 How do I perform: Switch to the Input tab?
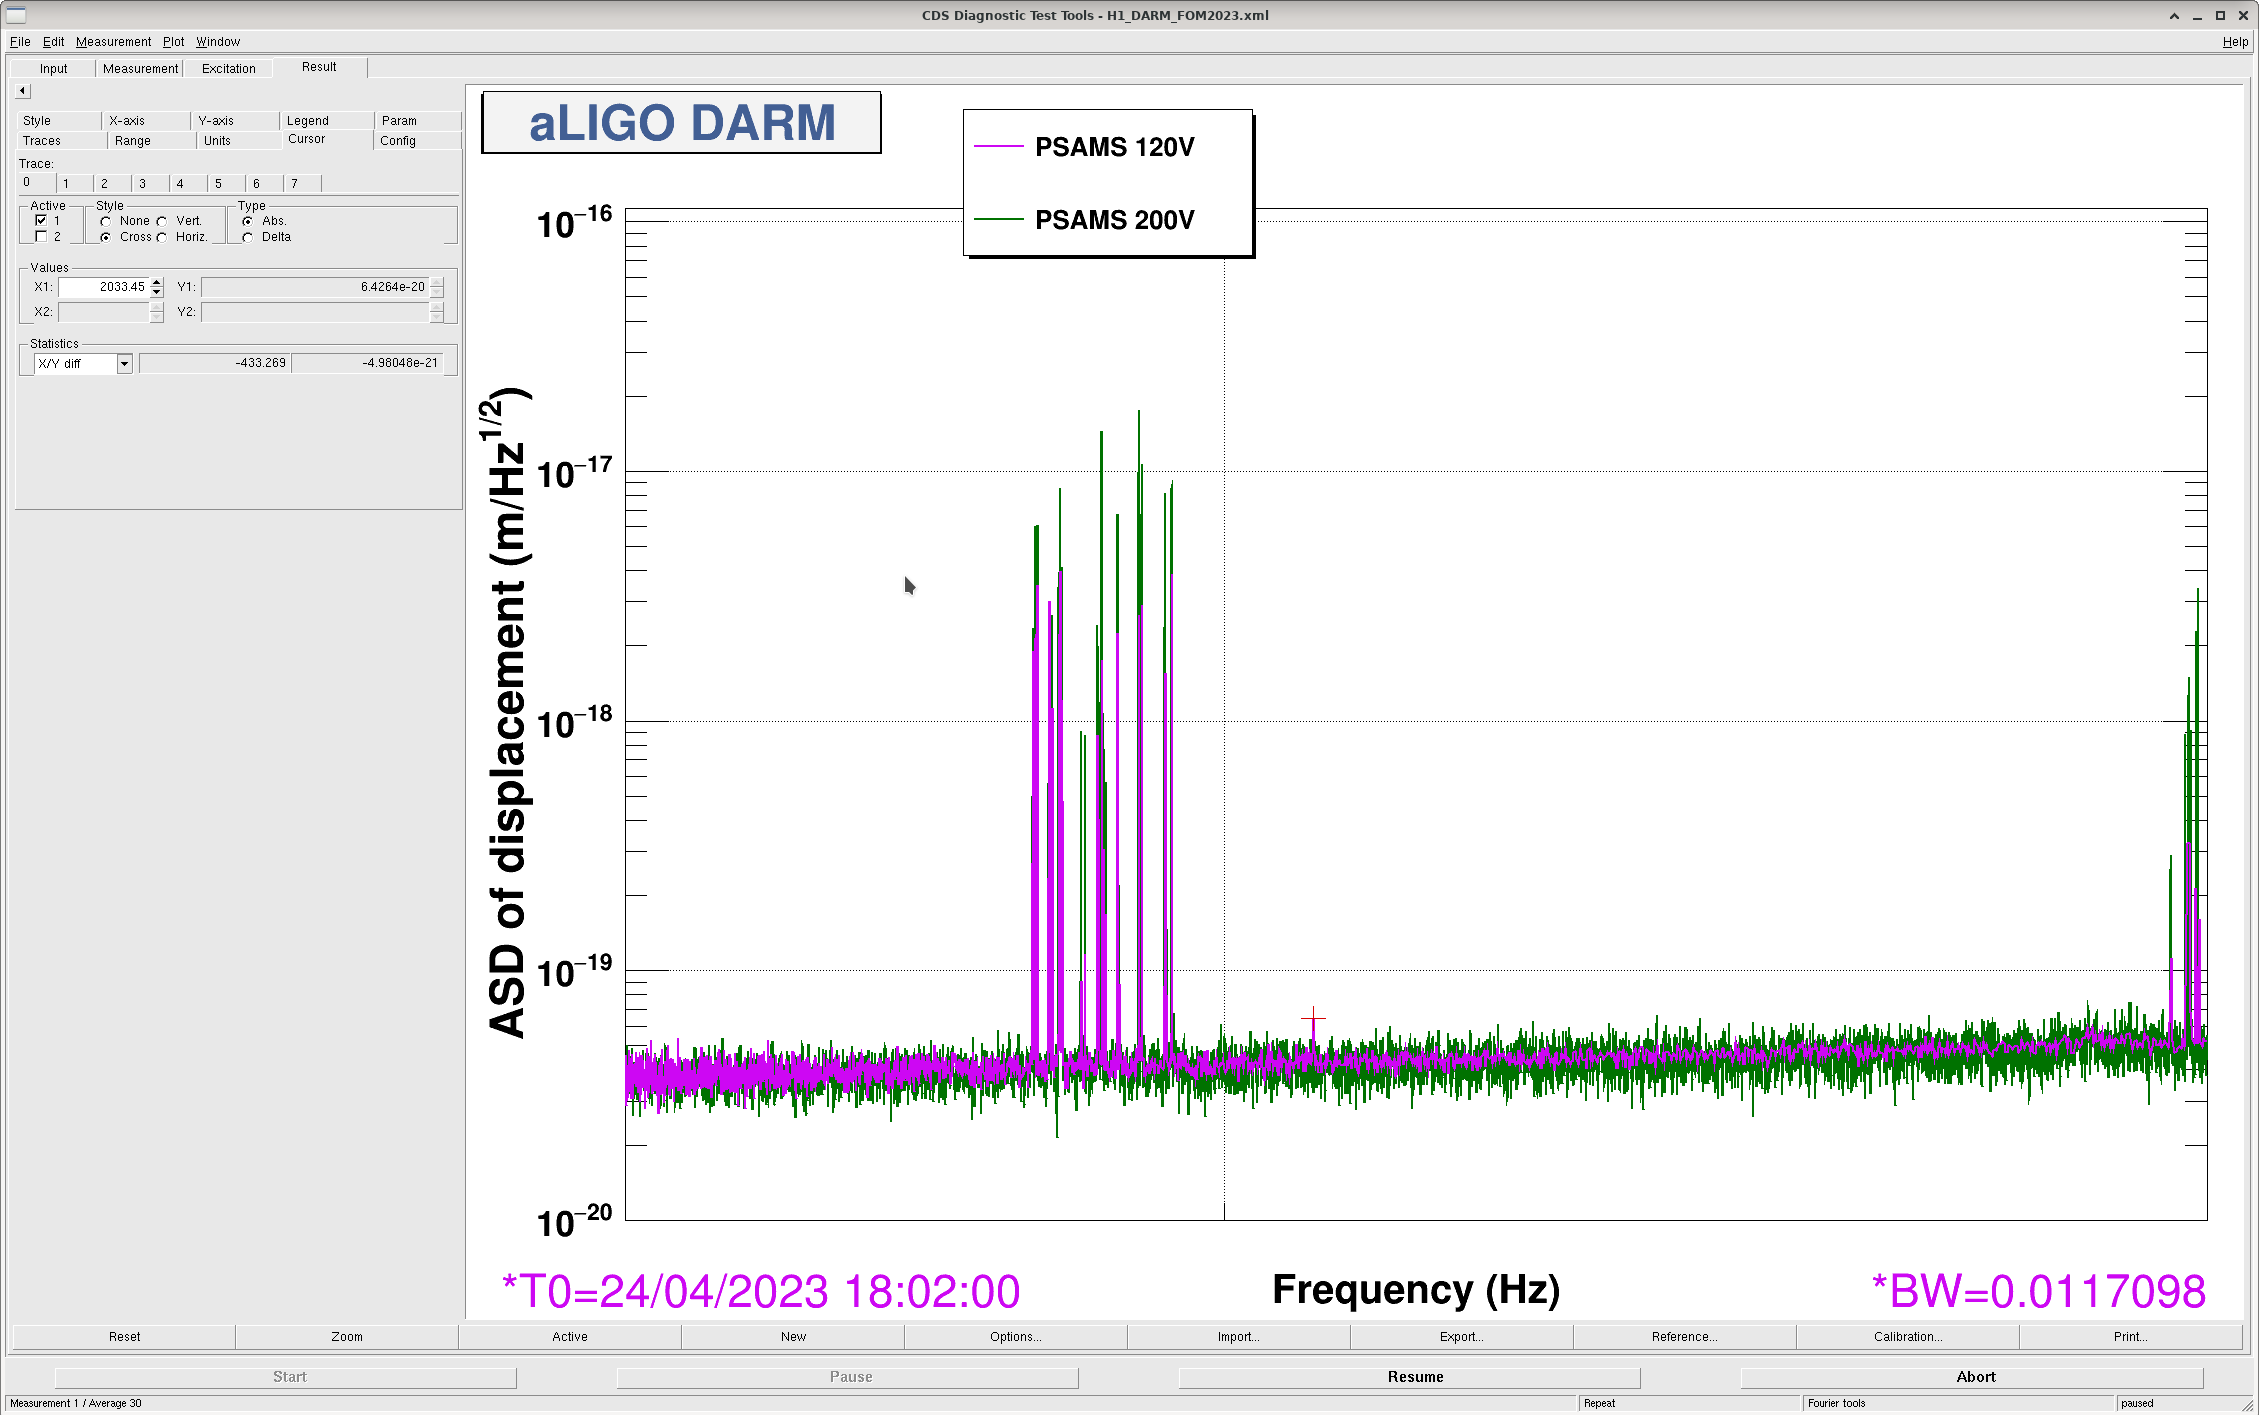[x=54, y=69]
